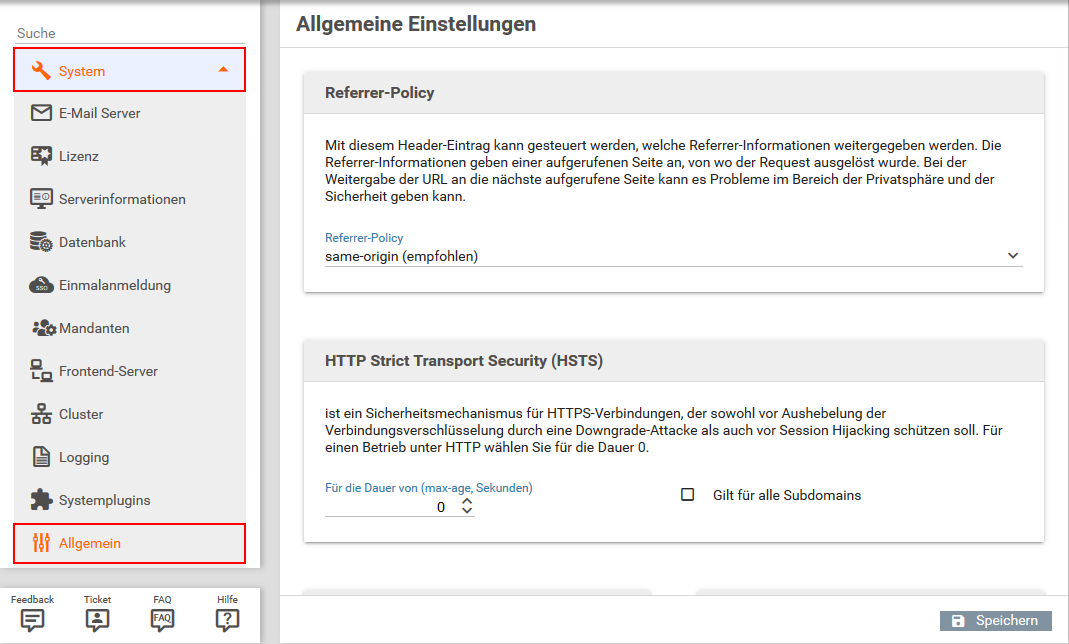
Task: Open Lizenz via its certificate icon
Action: (41, 156)
